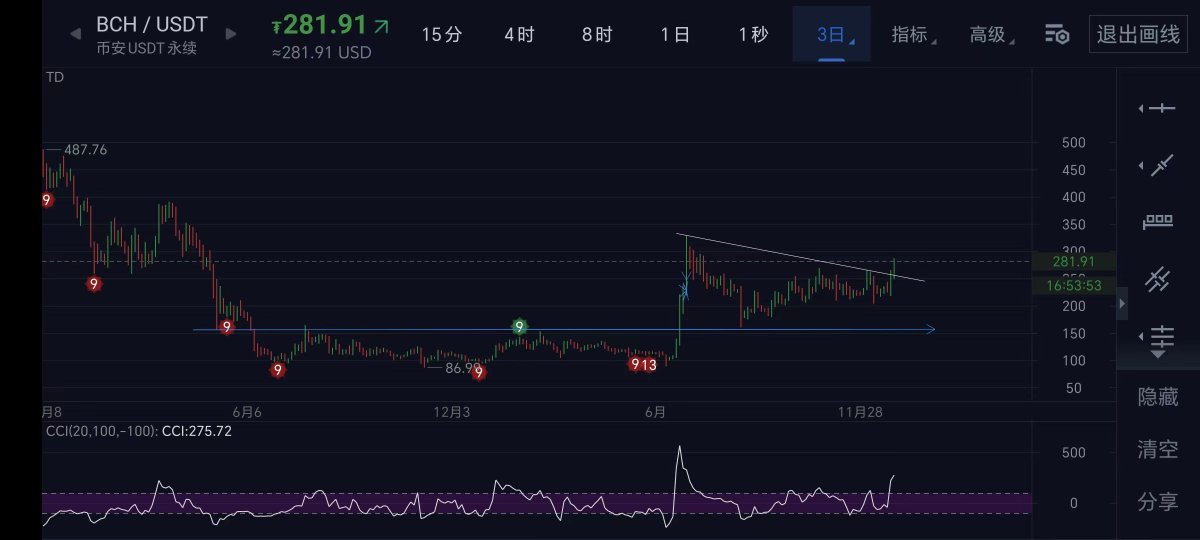
Task: Select the blue horizontal arrow line
Action: pos(564,329)
